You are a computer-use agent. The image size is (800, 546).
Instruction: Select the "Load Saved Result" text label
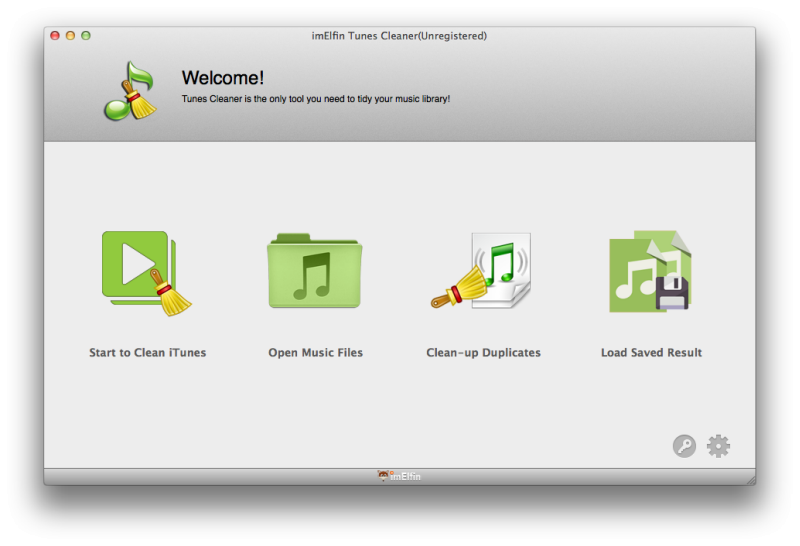(x=651, y=353)
